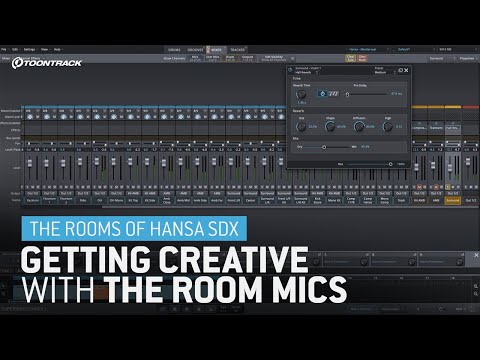Open the File menu
This screenshot has height=360, width=480.
point(4,49)
